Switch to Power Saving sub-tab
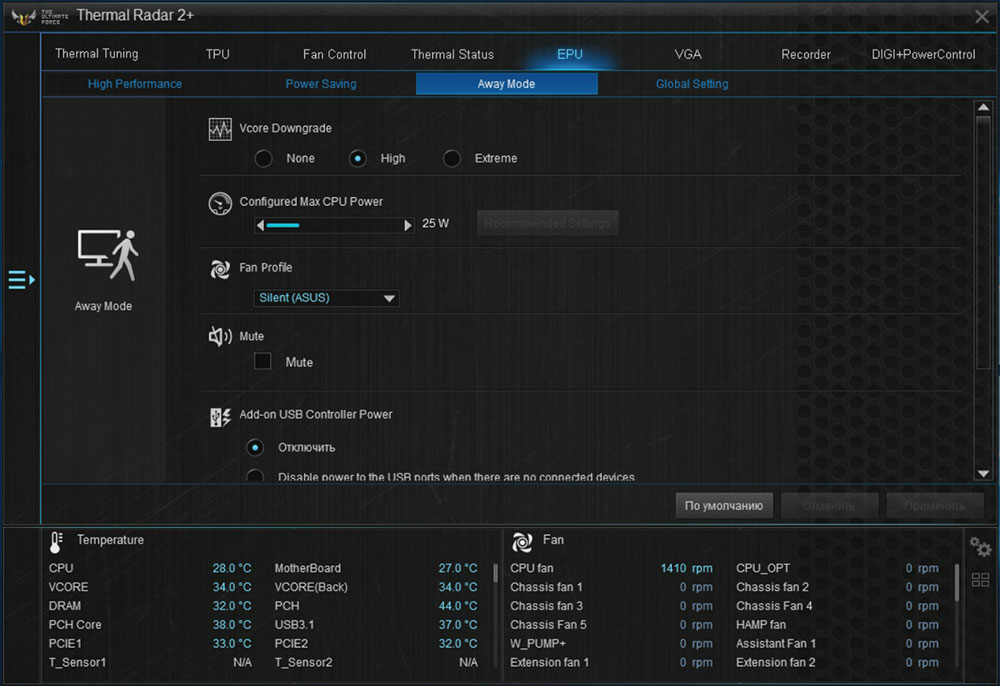Viewport: 1000px width, 686px height. 321,84
